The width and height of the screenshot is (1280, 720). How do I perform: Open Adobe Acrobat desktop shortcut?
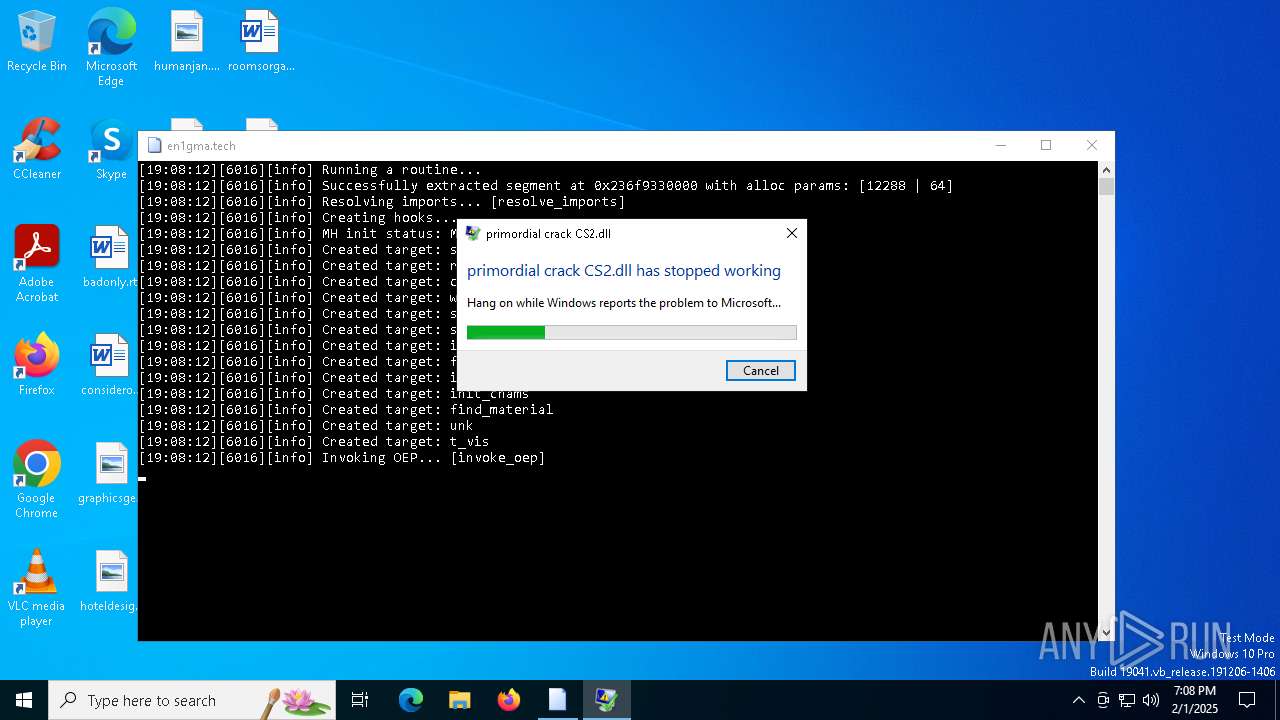[x=37, y=264]
